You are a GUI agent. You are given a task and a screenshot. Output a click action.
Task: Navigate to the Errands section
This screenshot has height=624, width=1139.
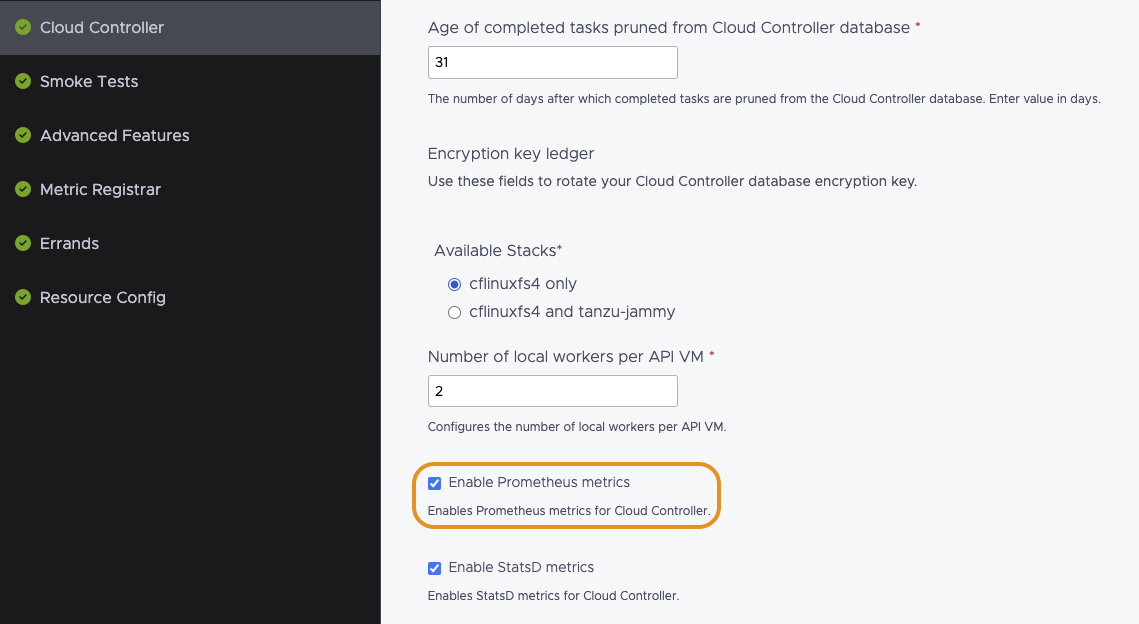(69, 244)
